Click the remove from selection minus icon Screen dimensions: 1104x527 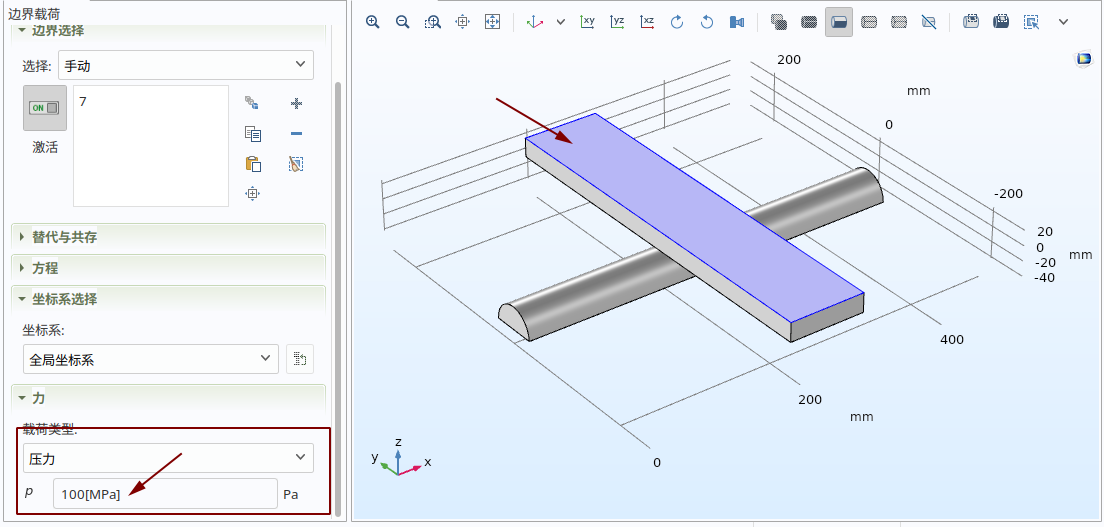pyautogui.click(x=296, y=134)
